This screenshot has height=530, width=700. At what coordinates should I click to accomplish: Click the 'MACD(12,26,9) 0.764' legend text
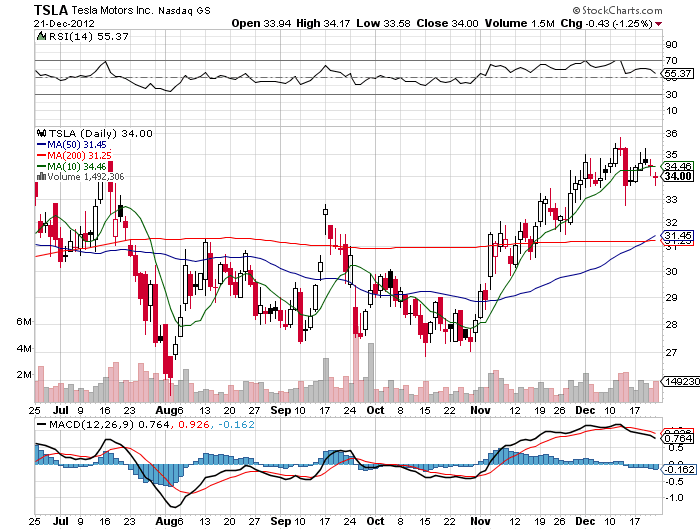tap(109, 424)
